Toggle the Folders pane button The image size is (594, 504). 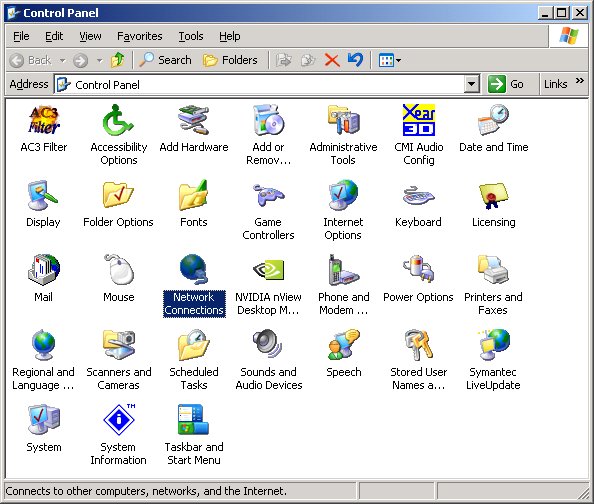[230, 60]
